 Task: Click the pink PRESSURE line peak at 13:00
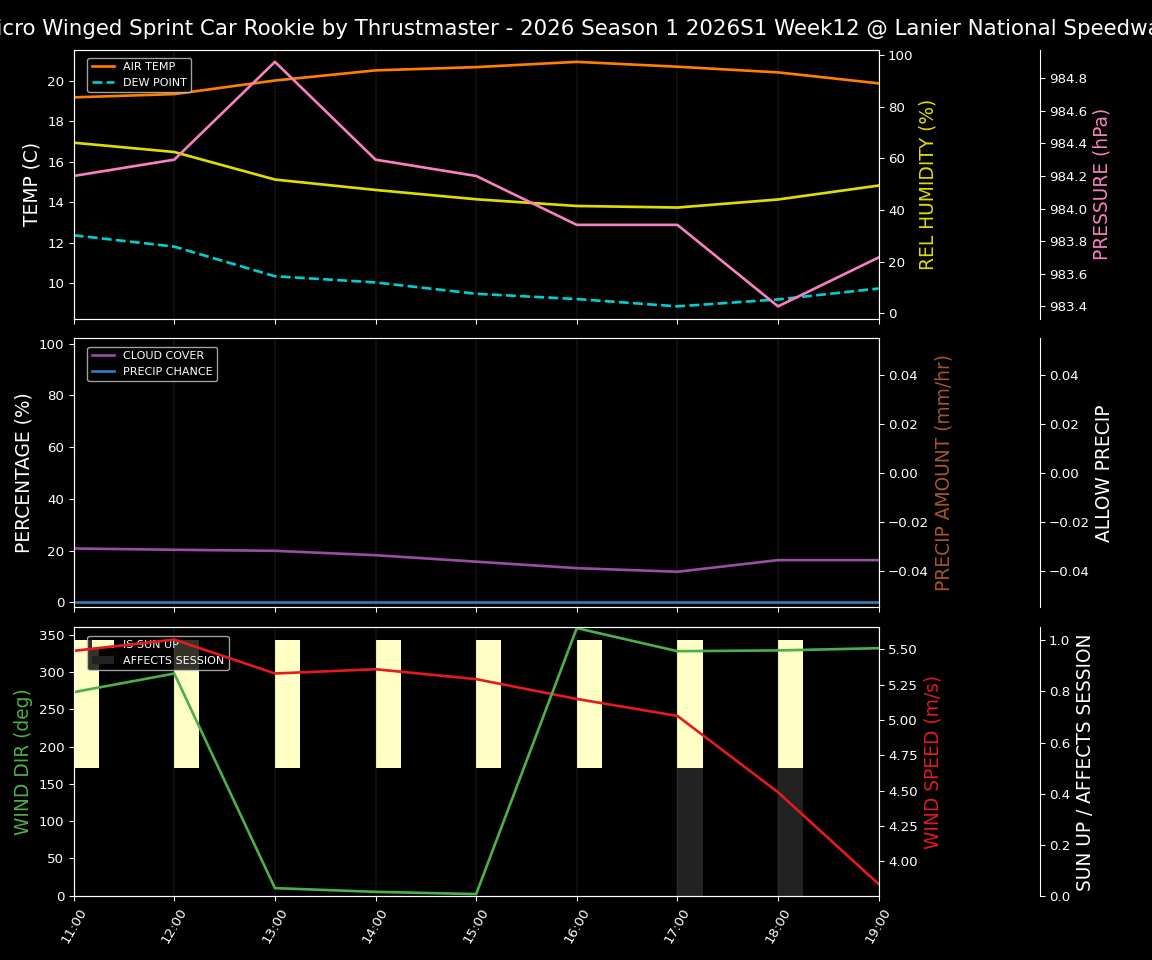[274, 62]
